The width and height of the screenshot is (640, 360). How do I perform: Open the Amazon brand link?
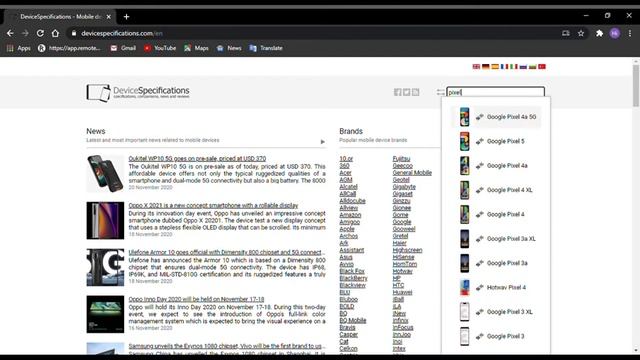[350, 215]
